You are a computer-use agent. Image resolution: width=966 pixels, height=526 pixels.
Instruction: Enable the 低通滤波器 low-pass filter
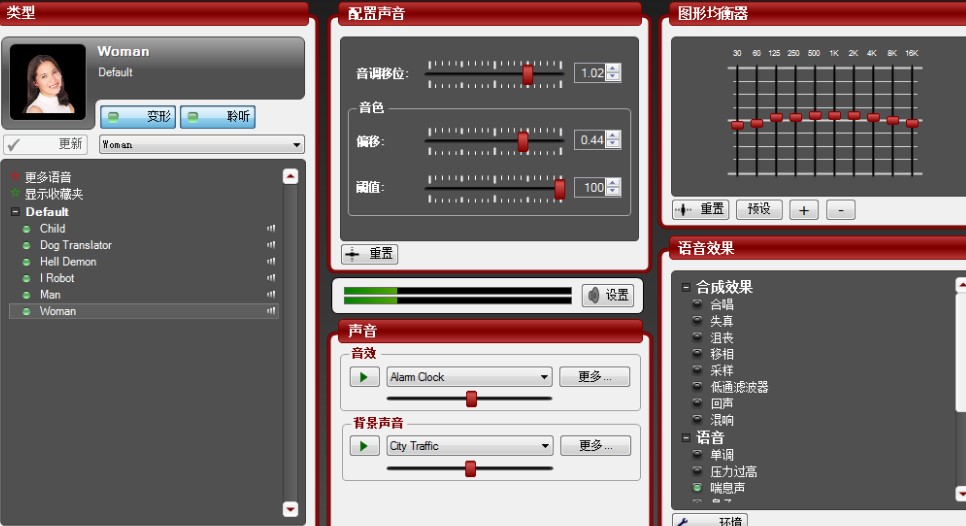tap(697, 387)
